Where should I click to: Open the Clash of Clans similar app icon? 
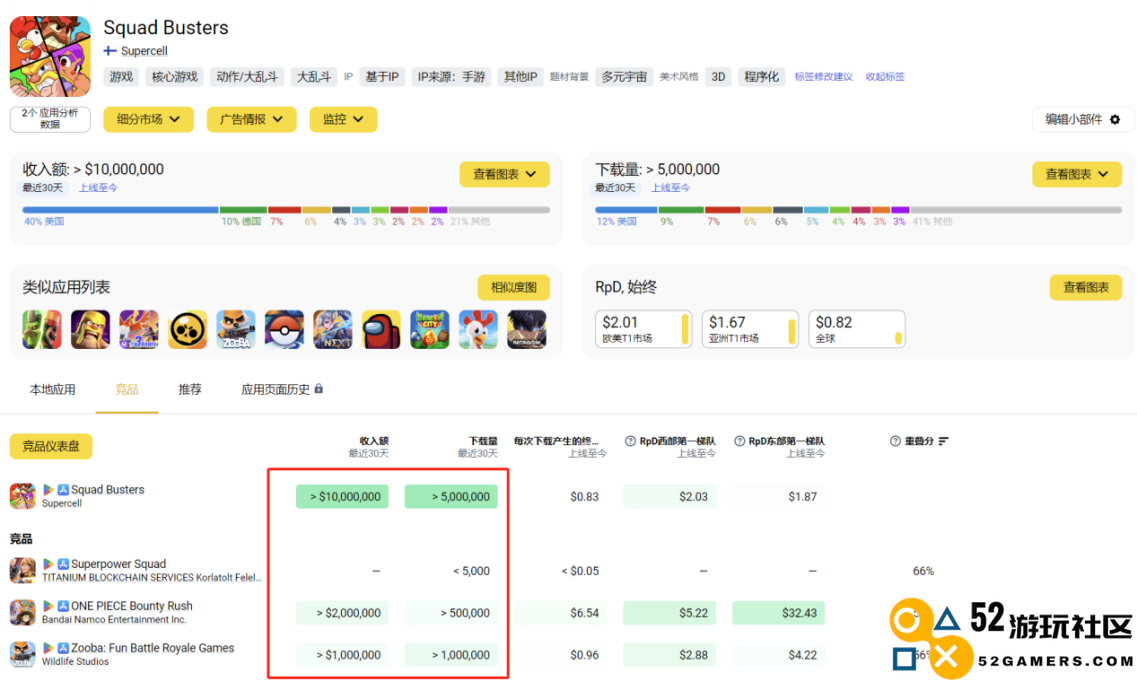coord(91,329)
